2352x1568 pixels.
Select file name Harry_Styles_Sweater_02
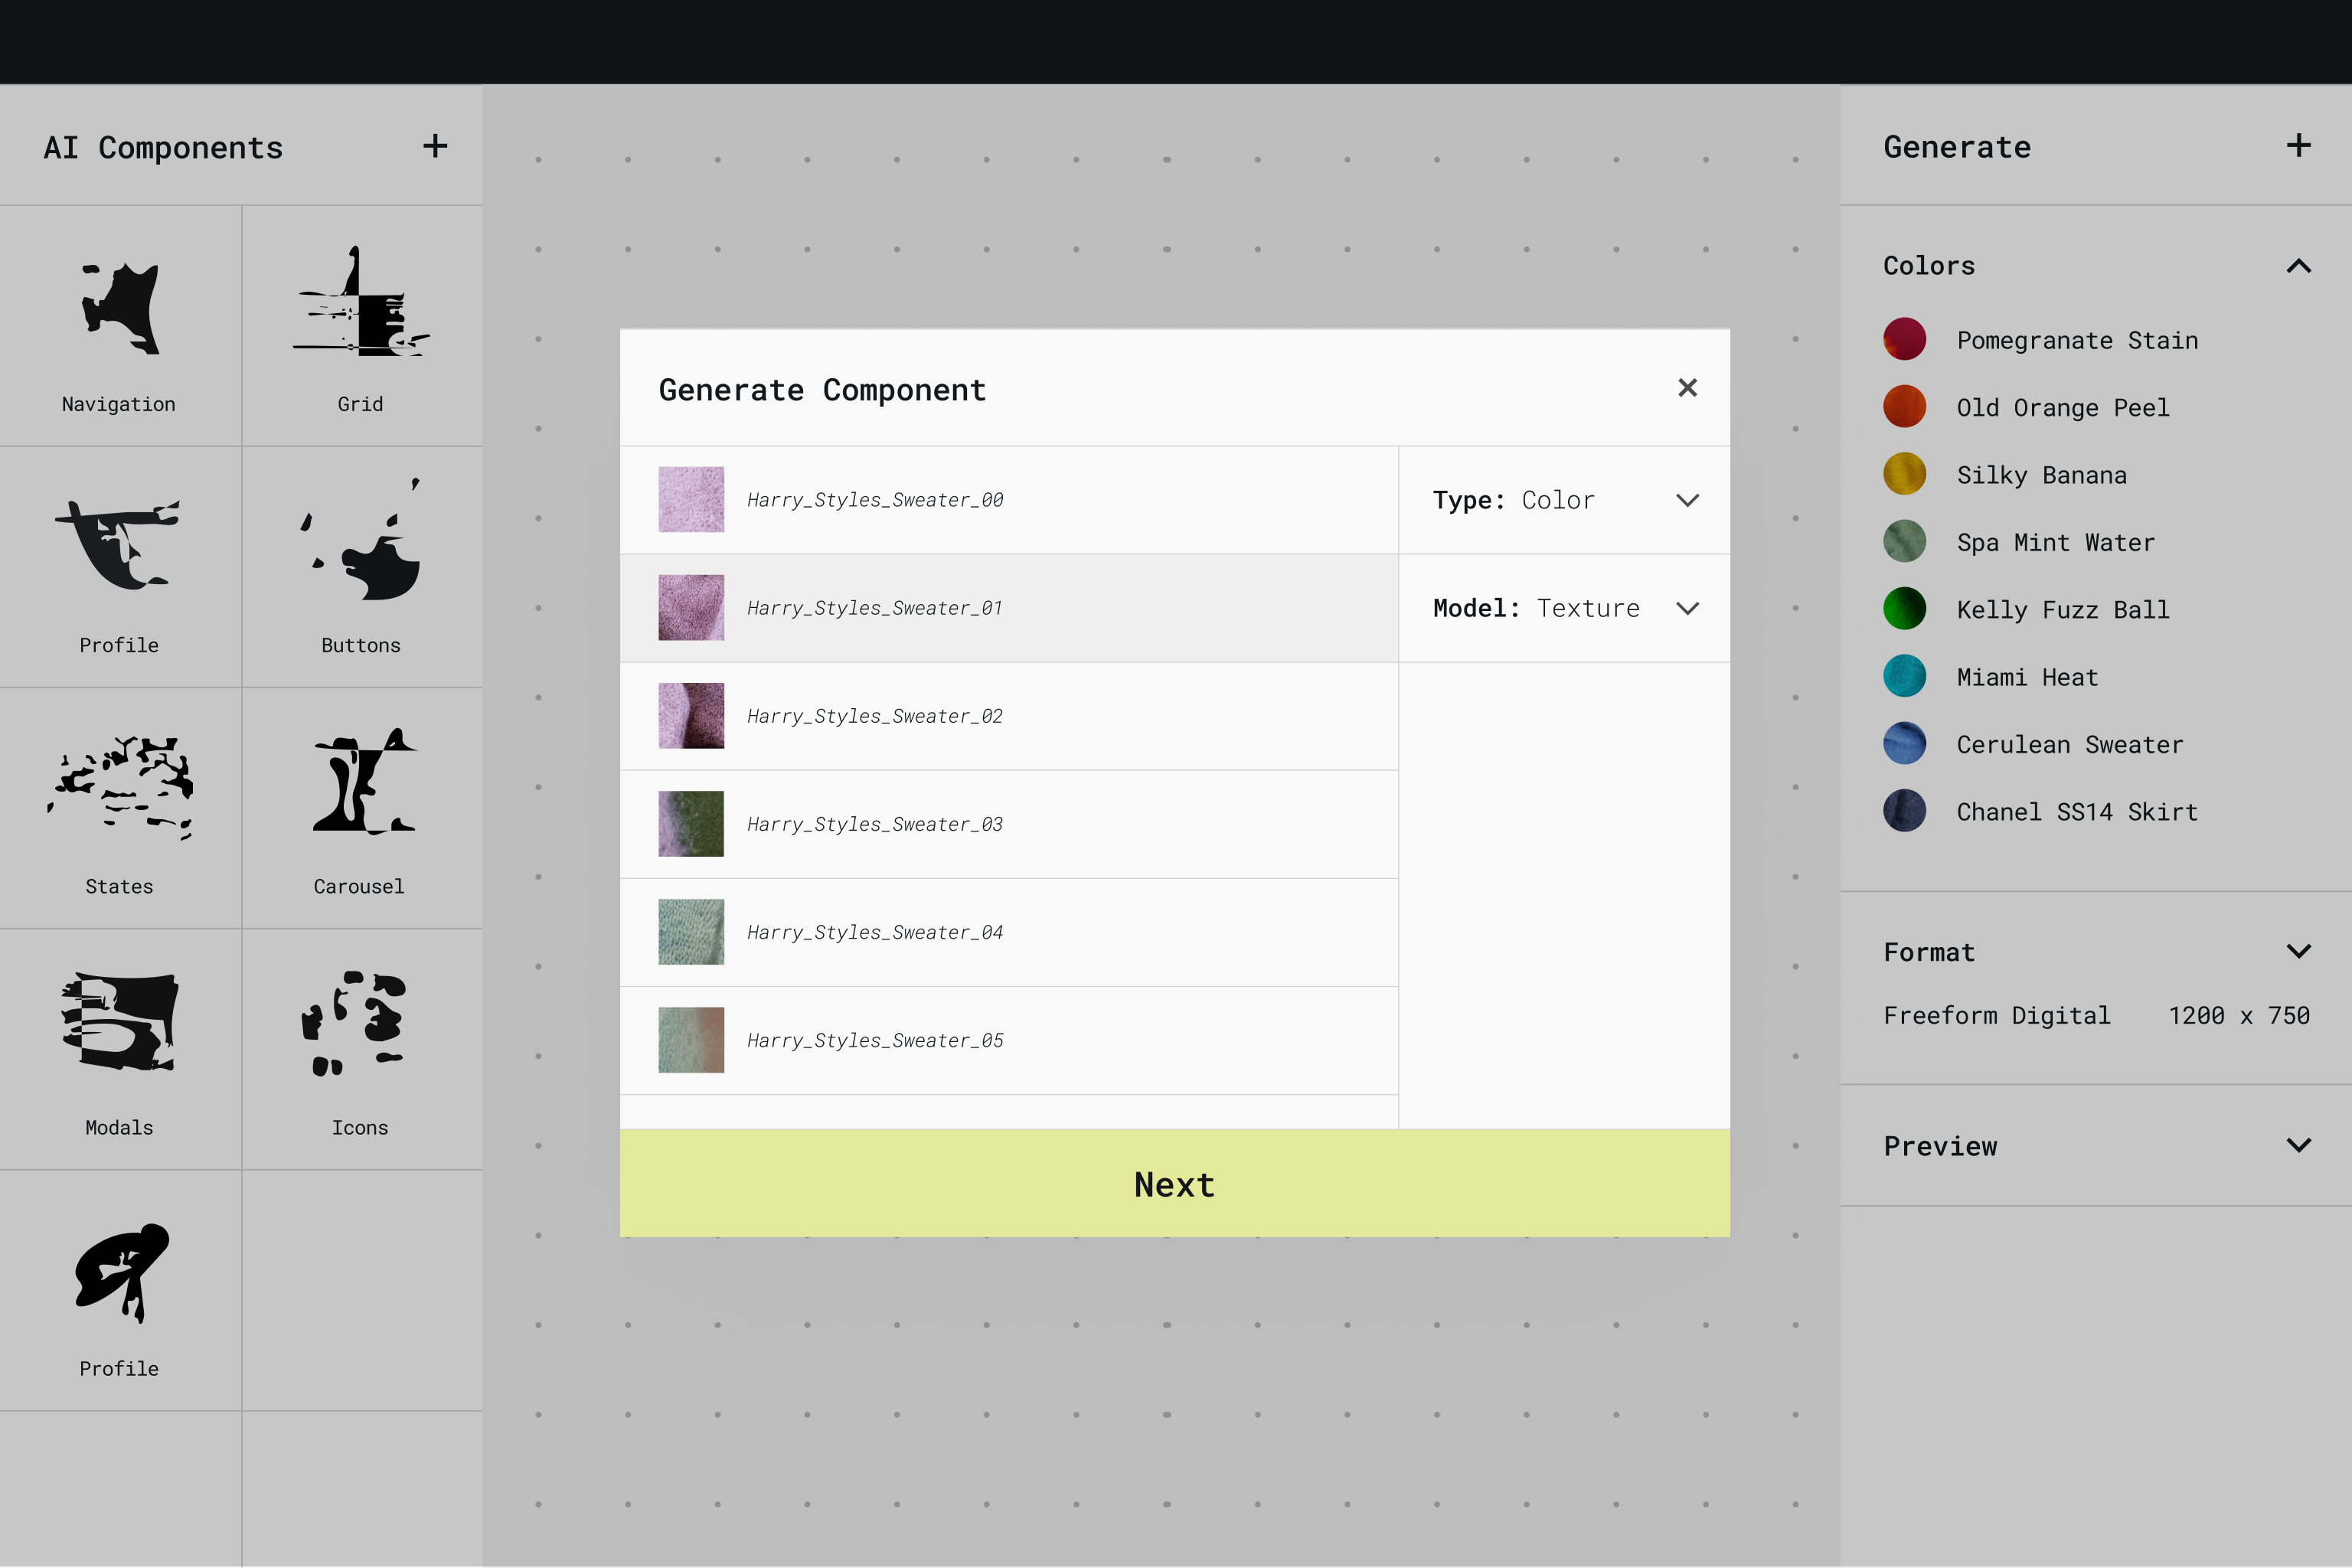click(875, 716)
